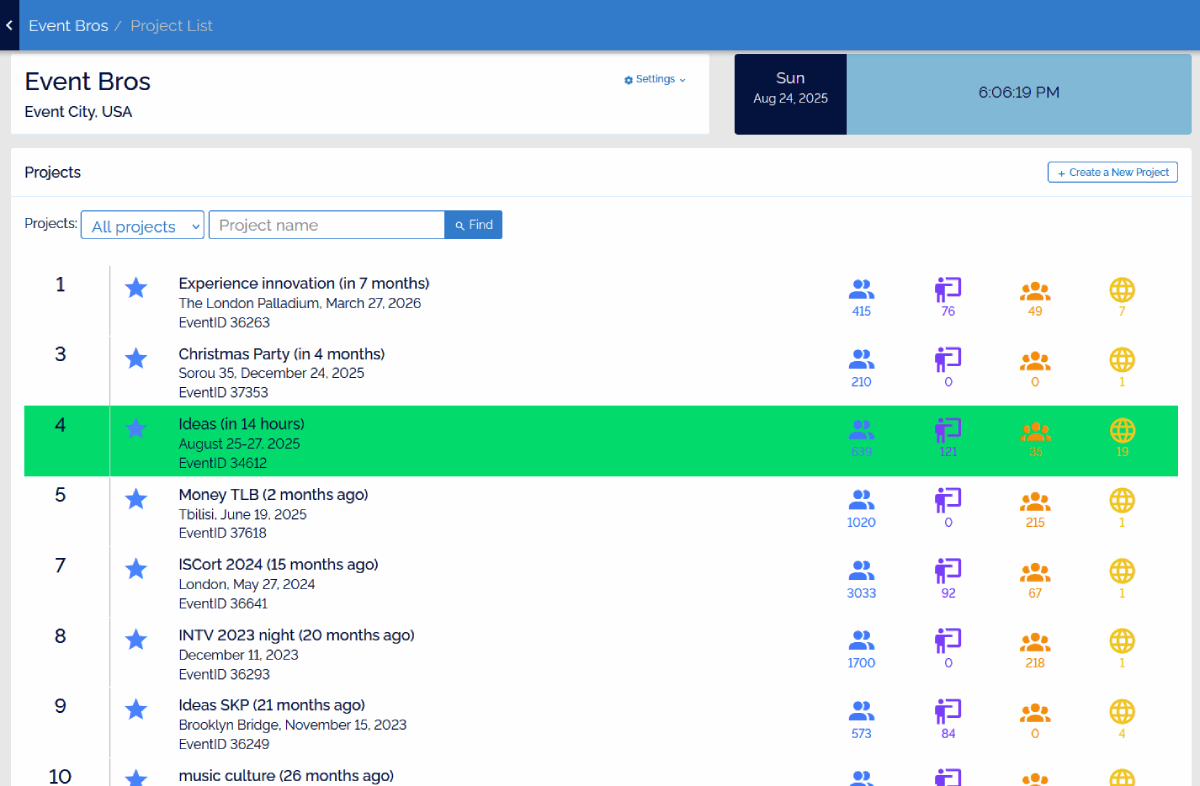Click globe icon in highlighted Ideas row
1200x786 pixels.
[x=1122, y=431]
